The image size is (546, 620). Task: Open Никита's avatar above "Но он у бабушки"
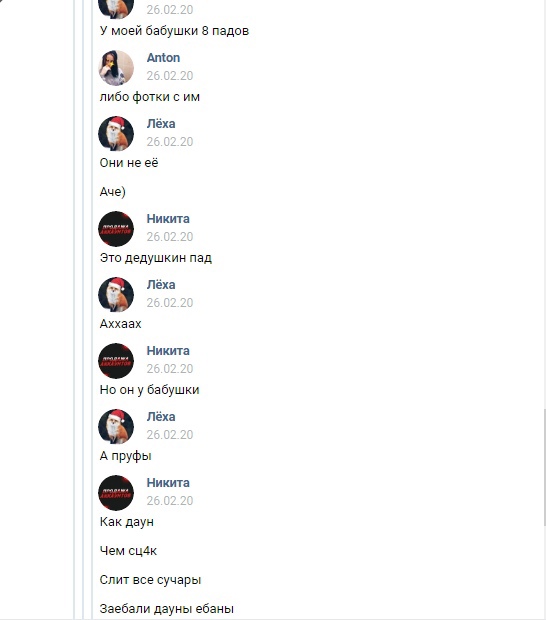pyautogui.click(x=116, y=361)
